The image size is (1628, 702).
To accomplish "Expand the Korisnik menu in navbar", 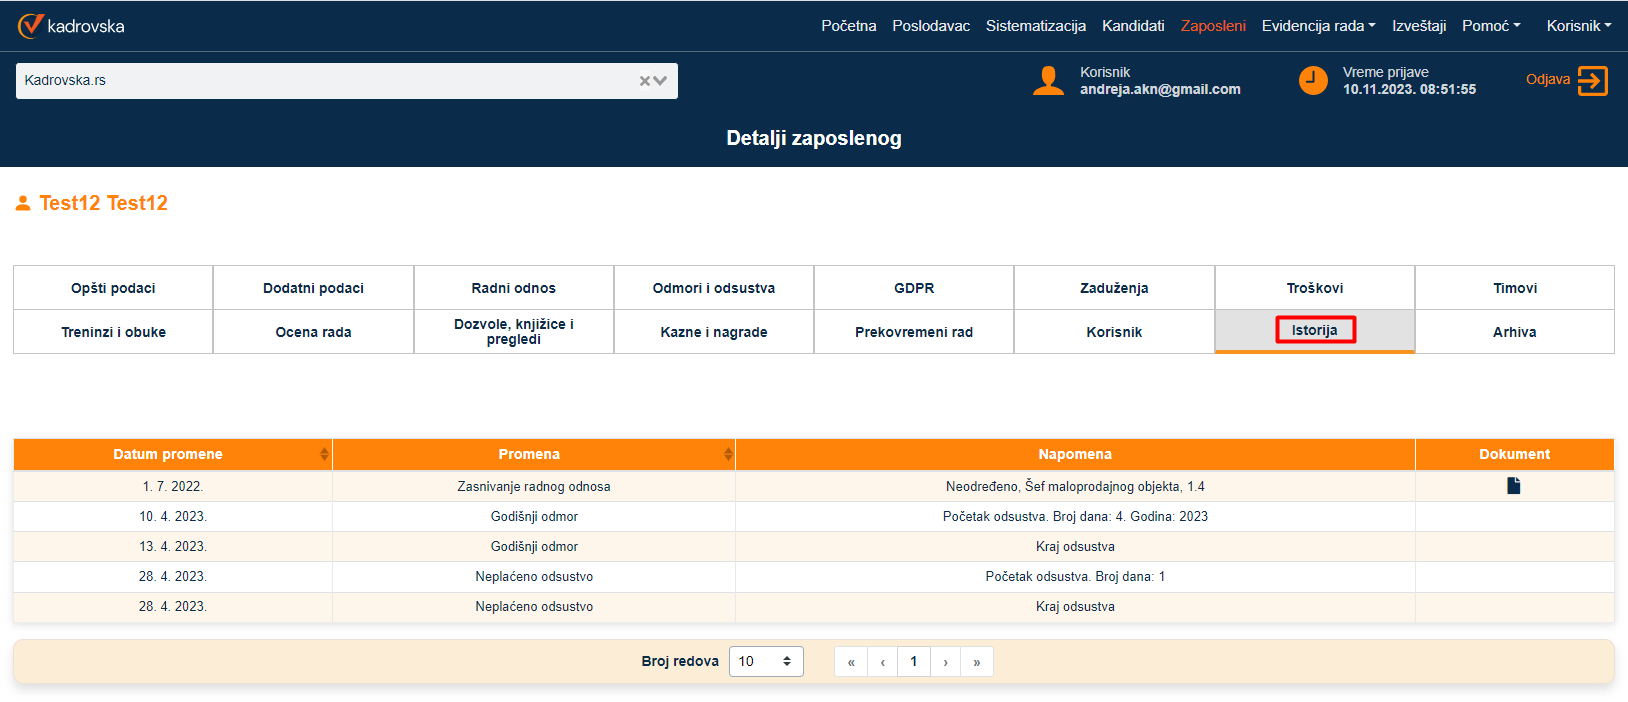I will click(1578, 26).
